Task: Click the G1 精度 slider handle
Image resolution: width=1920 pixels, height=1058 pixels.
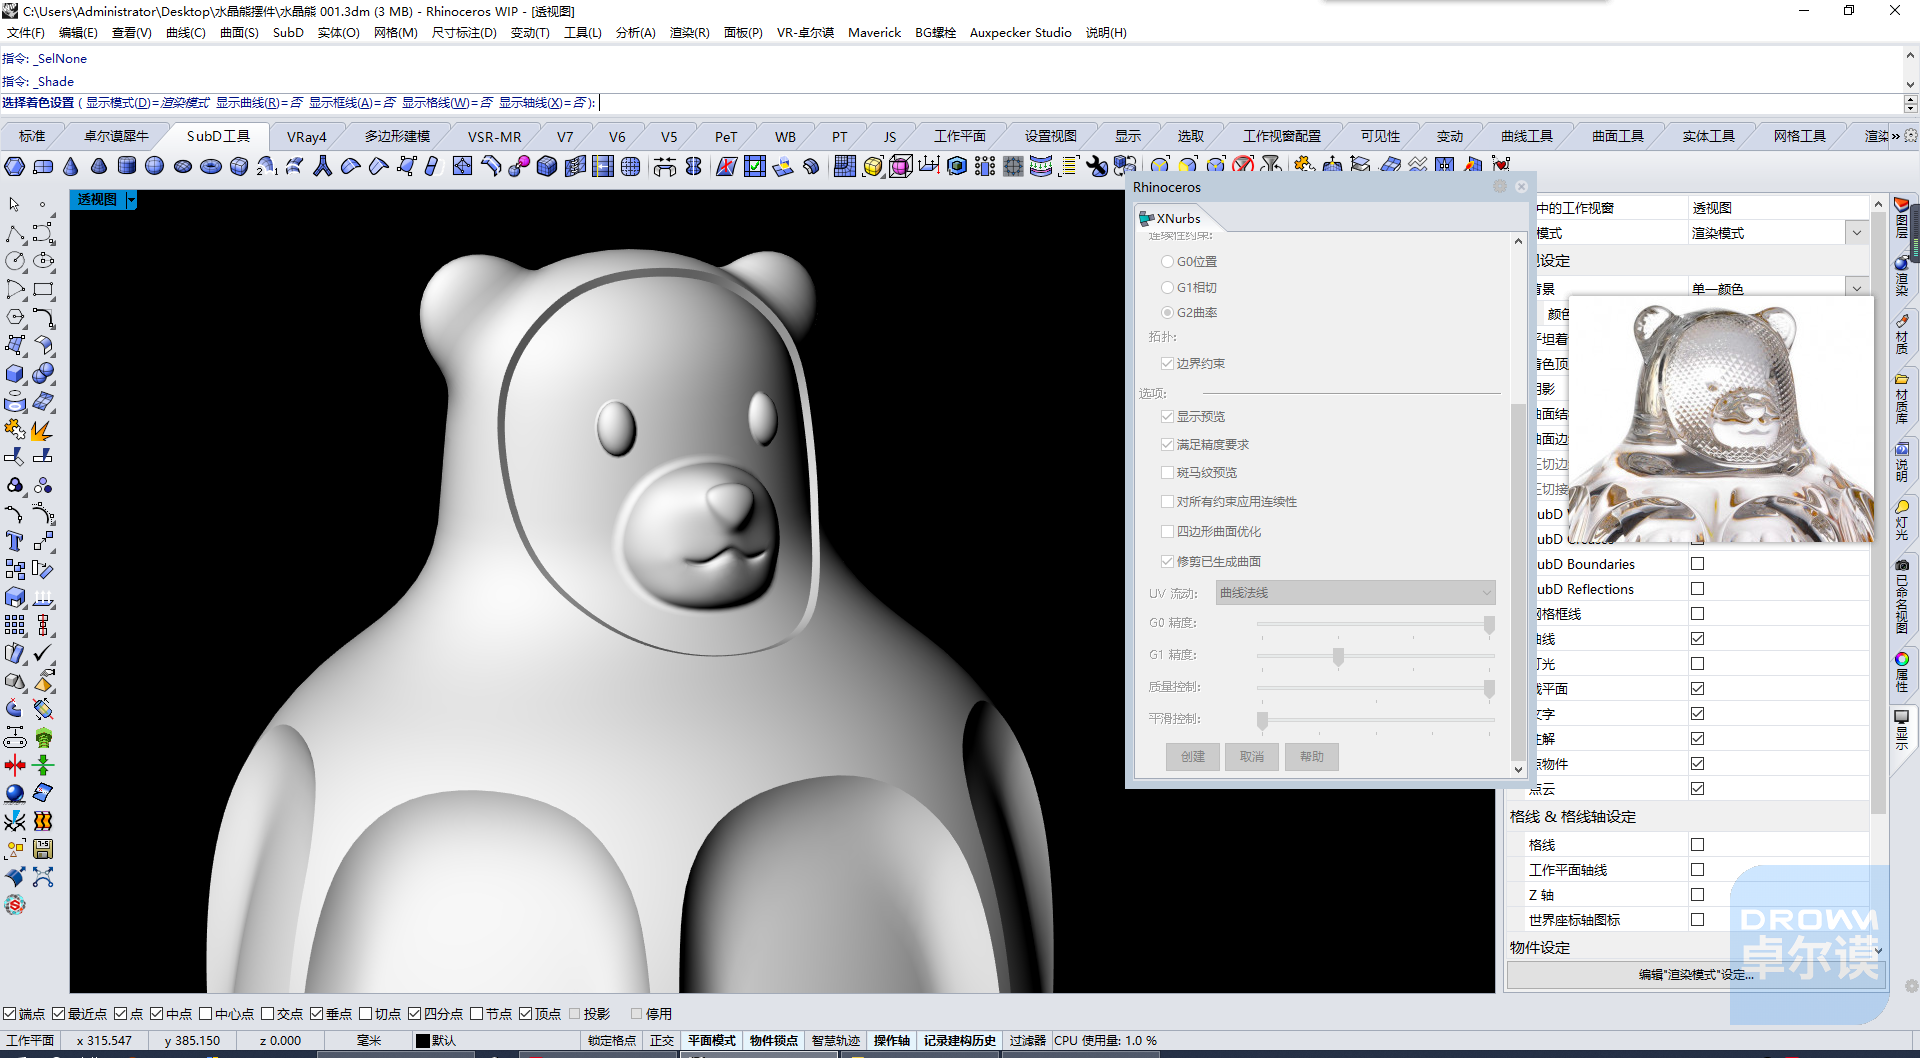Action: tap(1338, 656)
